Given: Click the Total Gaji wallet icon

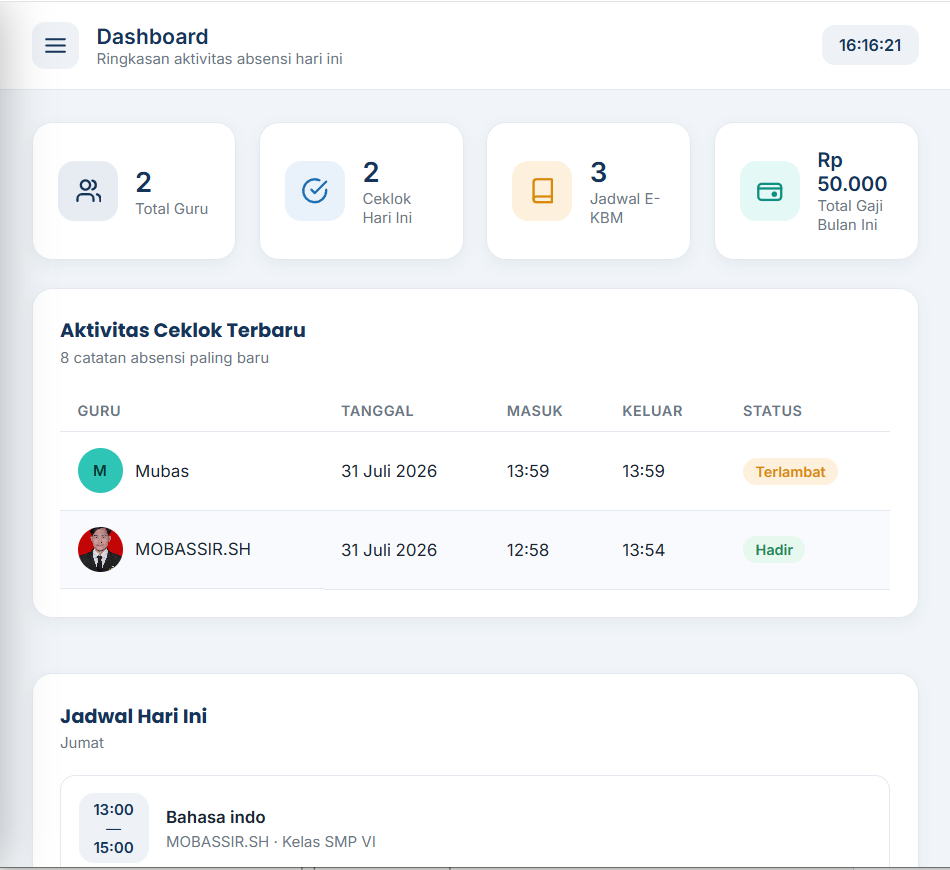Looking at the screenshot, I should 770,191.
